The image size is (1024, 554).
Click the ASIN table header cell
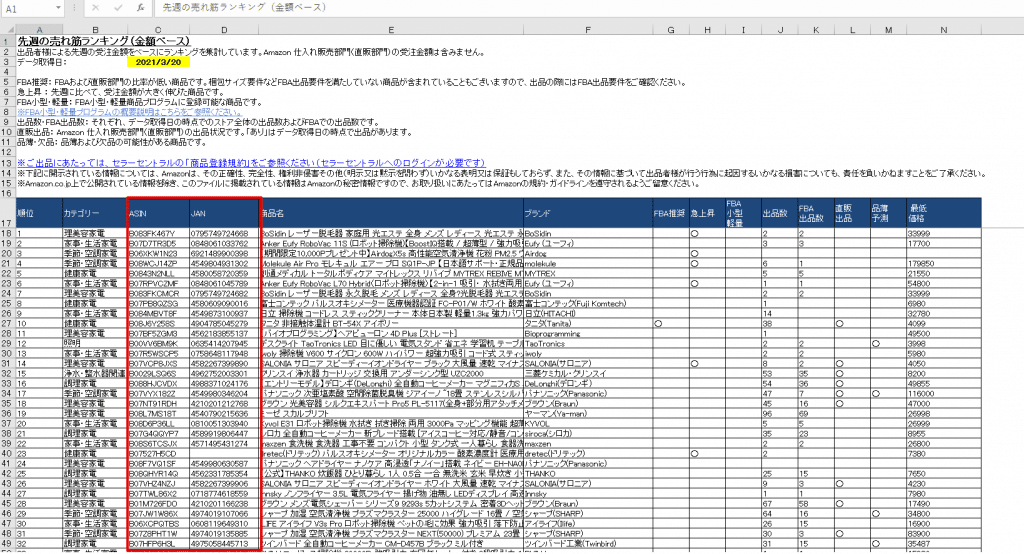(x=157, y=213)
